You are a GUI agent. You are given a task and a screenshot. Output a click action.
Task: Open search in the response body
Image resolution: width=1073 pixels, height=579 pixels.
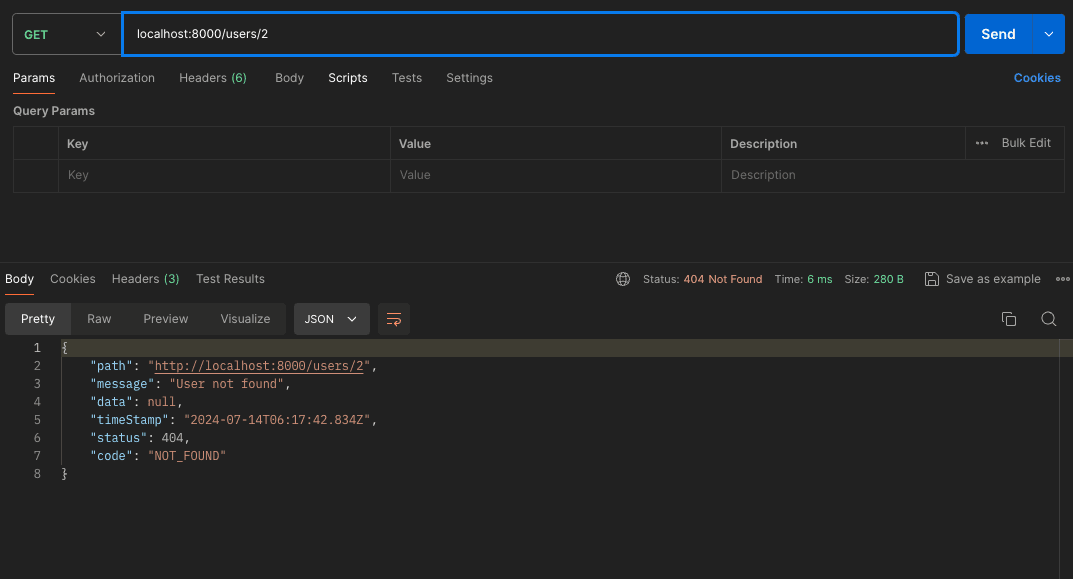pyautogui.click(x=1048, y=319)
